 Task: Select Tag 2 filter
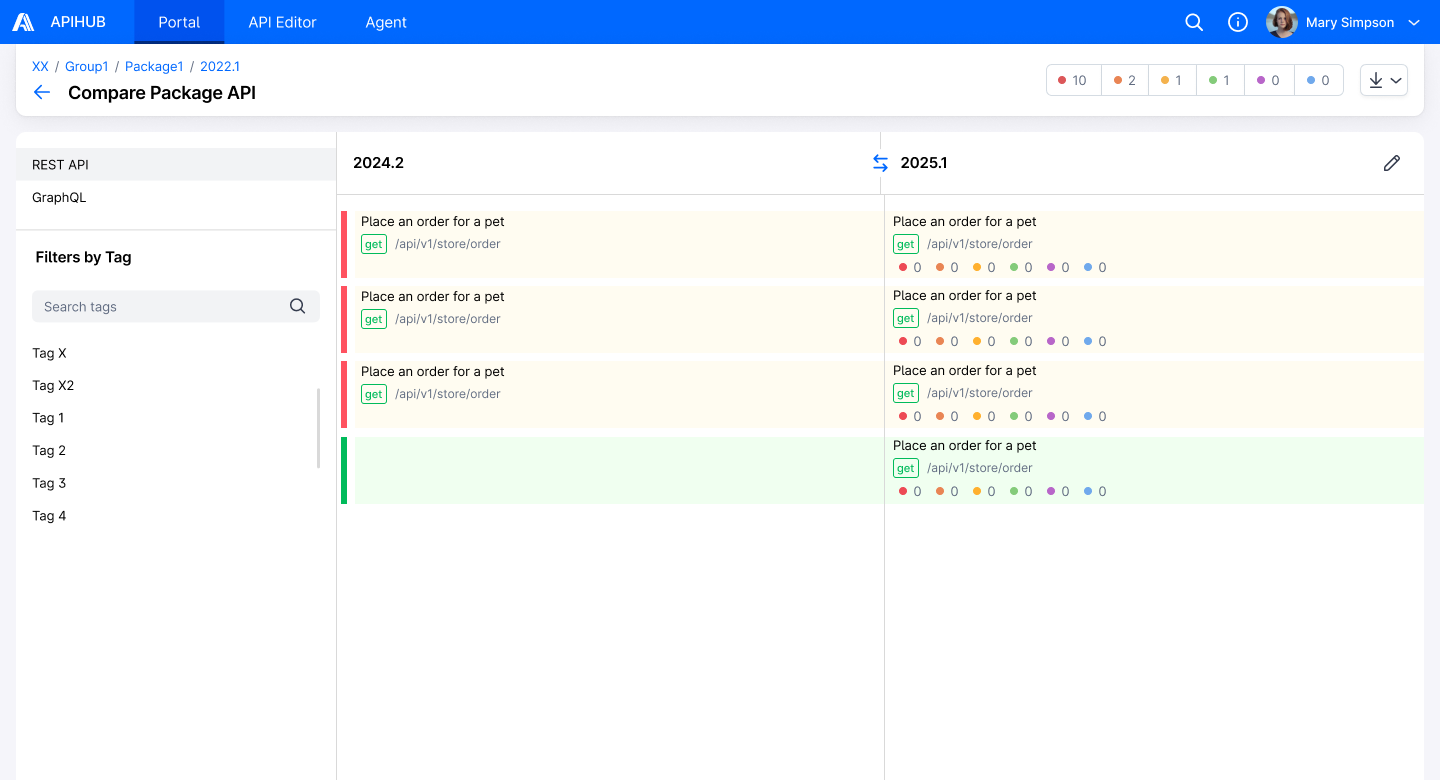(x=49, y=450)
